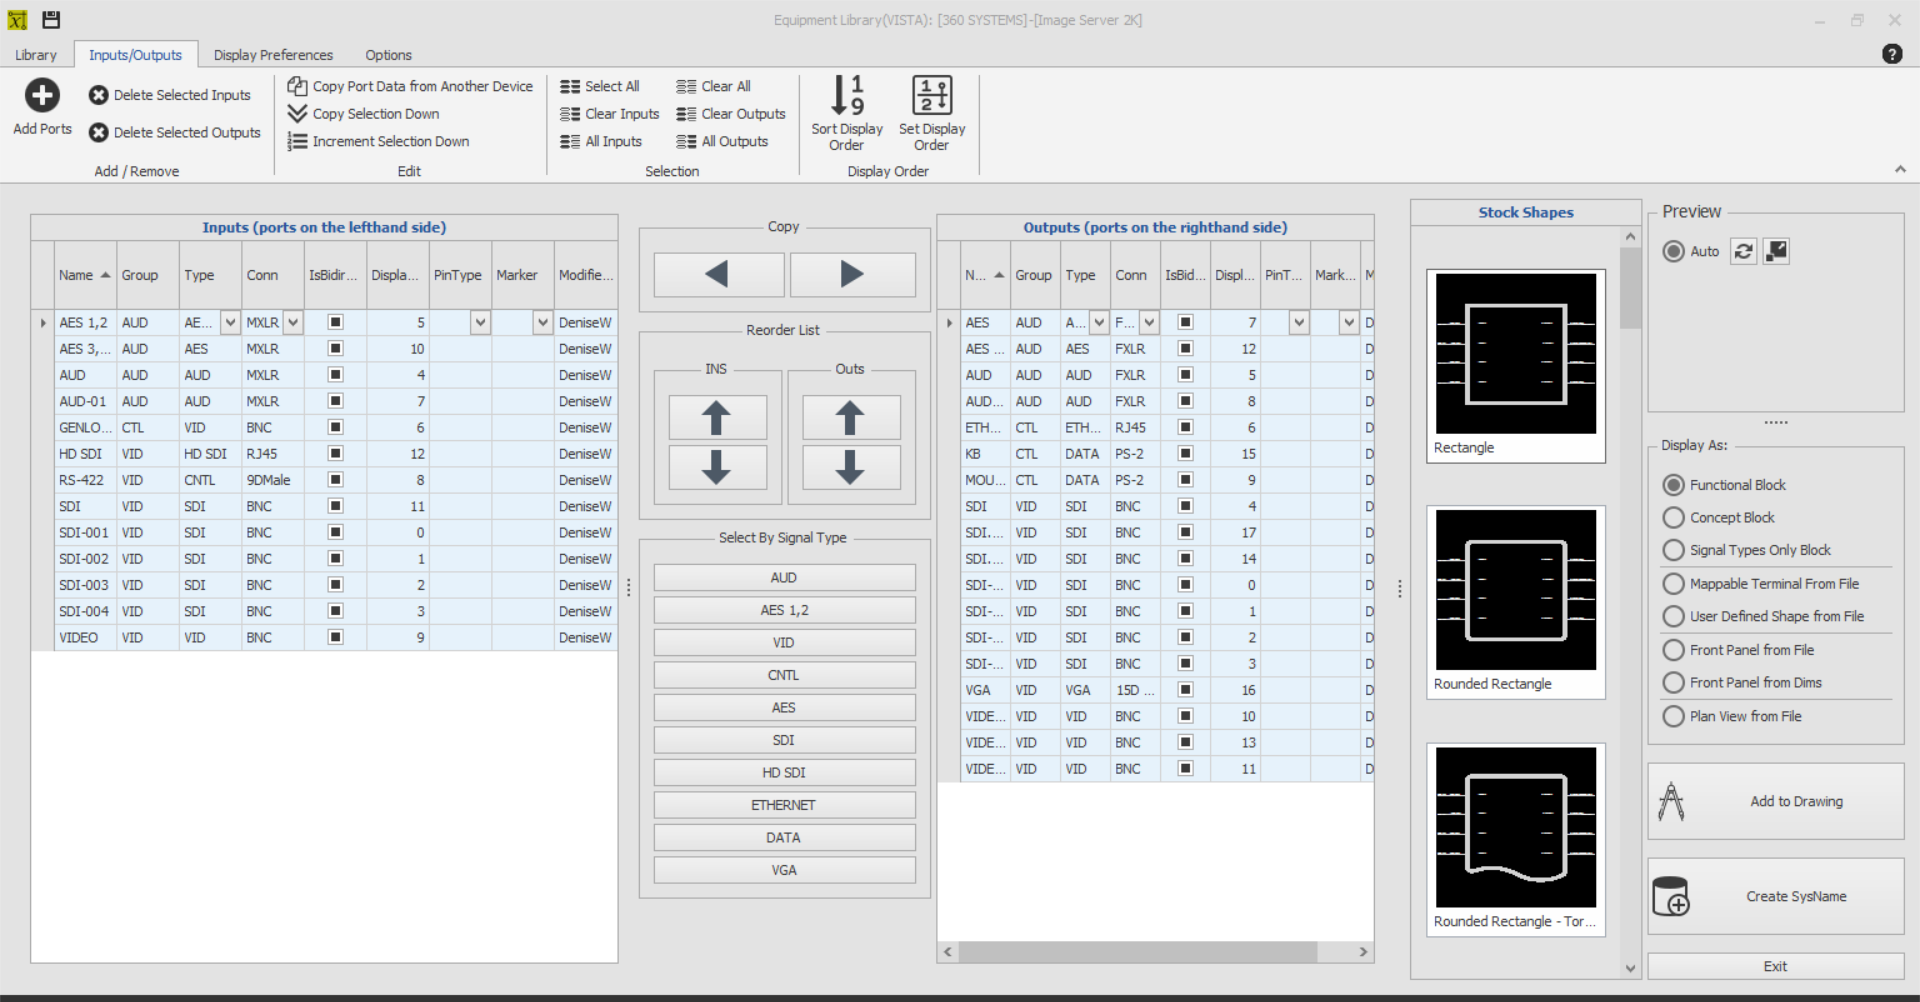Viewport: 1920px width, 1002px height.
Task: Select signal type CNTL button
Action: [784, 675]
